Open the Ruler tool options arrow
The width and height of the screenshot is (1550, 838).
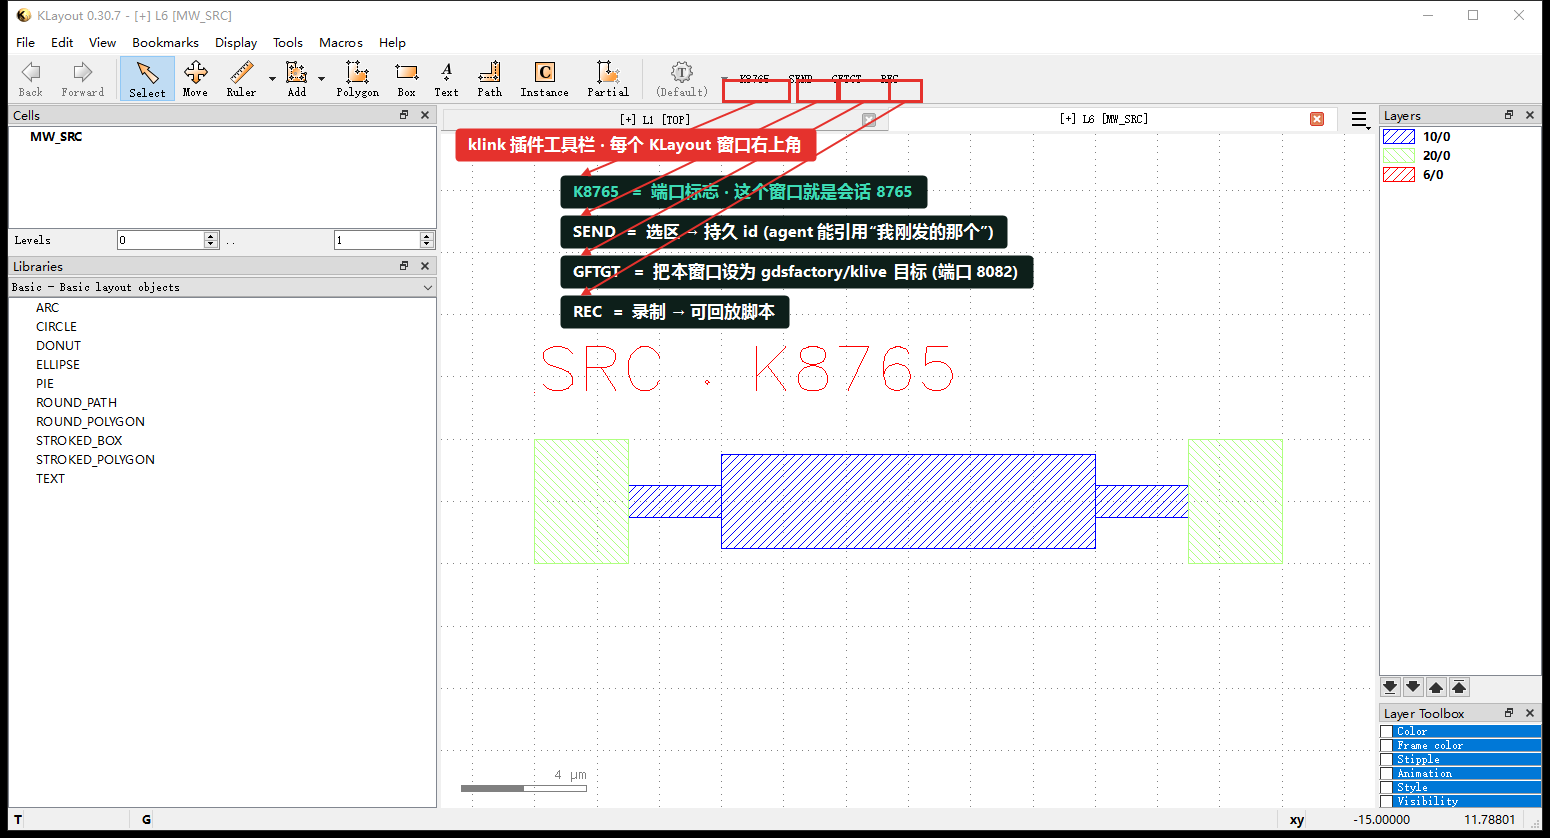point(272,79)
